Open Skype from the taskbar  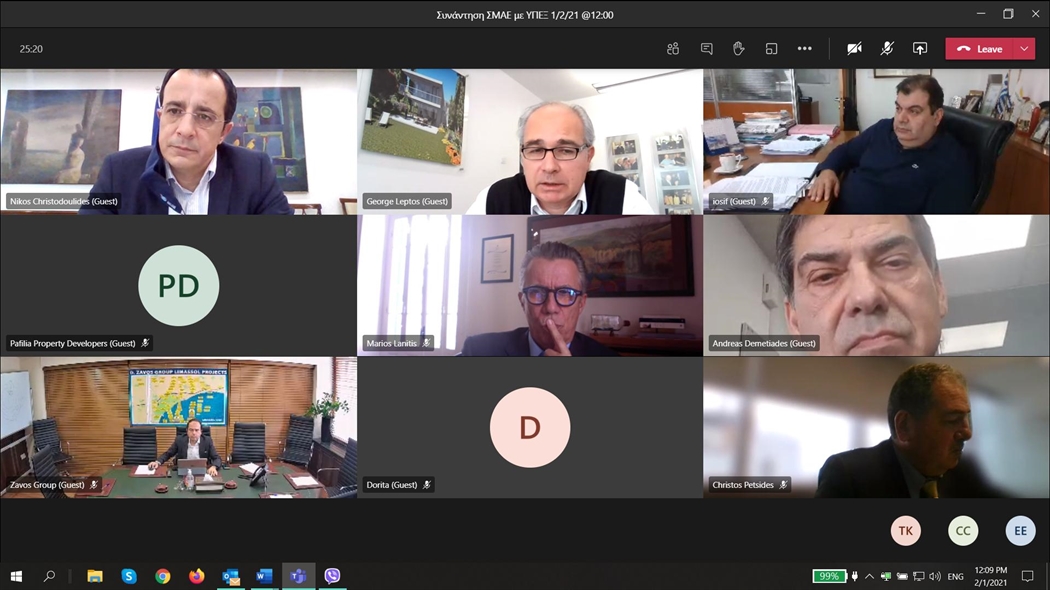pos(129,576)
